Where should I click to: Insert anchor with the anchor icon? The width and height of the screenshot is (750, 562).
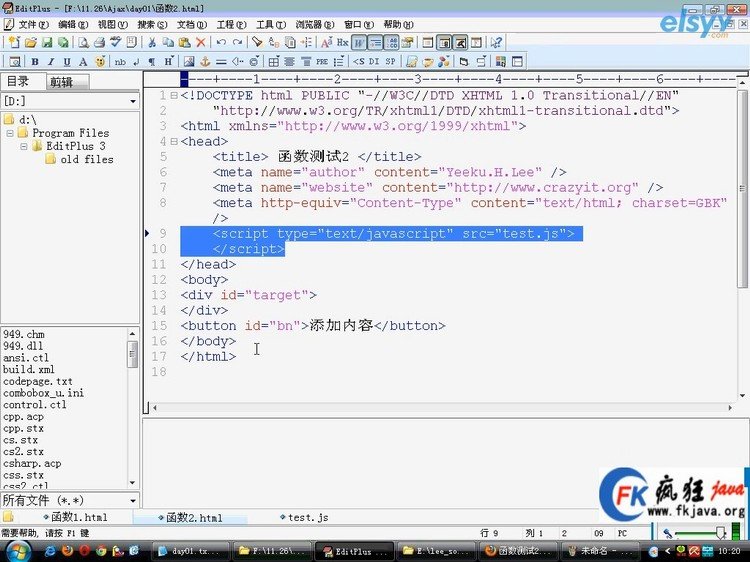205,62
